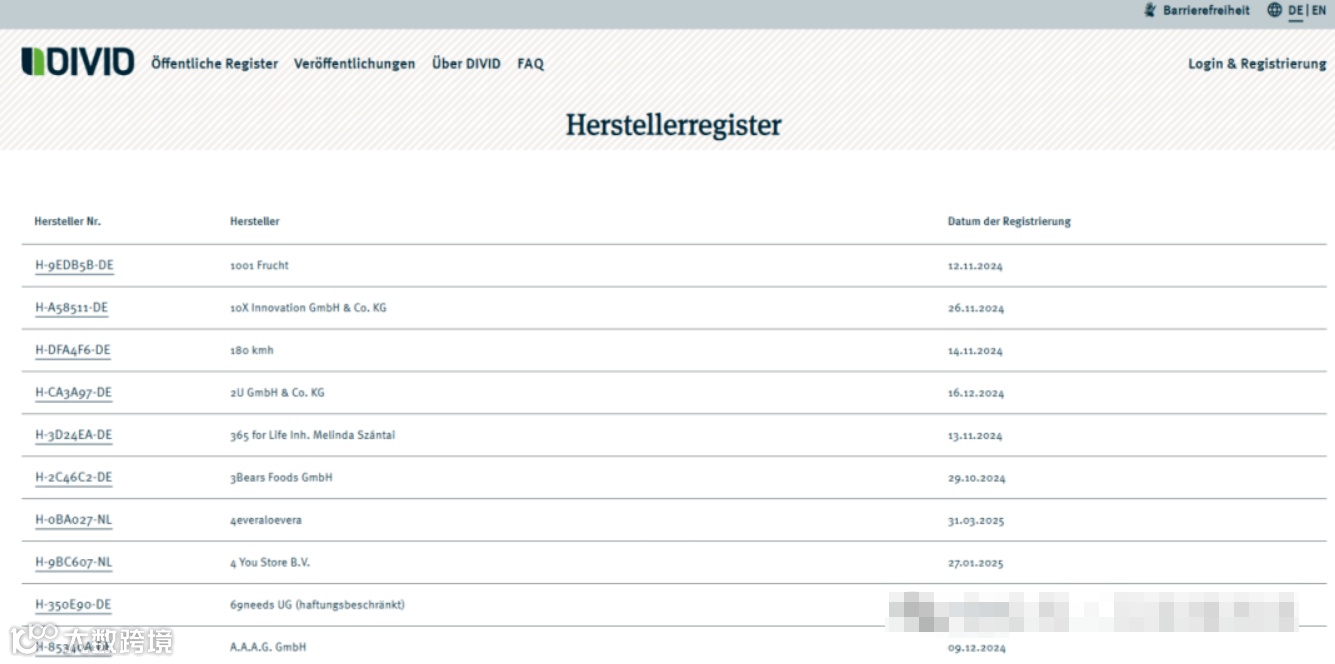Open manufacturer number H-0BA027-NL
Image resolution: width=1335 pixels, height=664 pixels.
(x=74, y=521)
